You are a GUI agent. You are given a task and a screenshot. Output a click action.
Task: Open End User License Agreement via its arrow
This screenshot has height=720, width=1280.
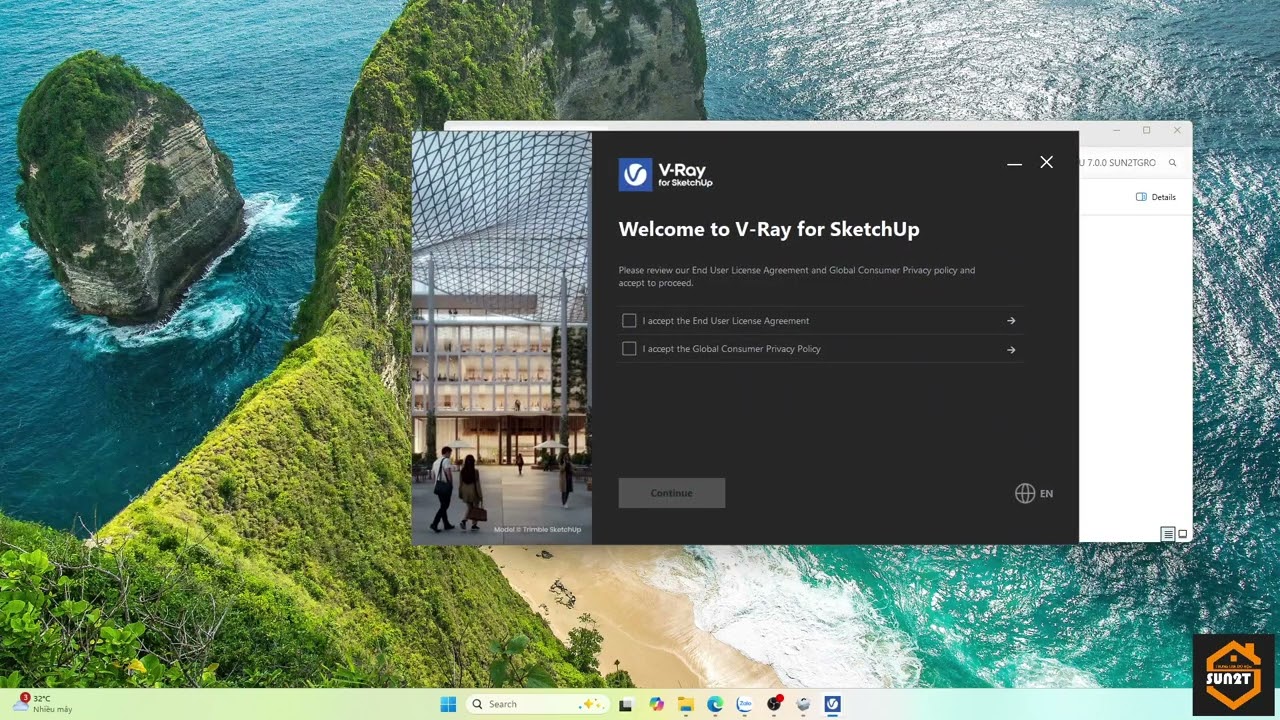1011,321
